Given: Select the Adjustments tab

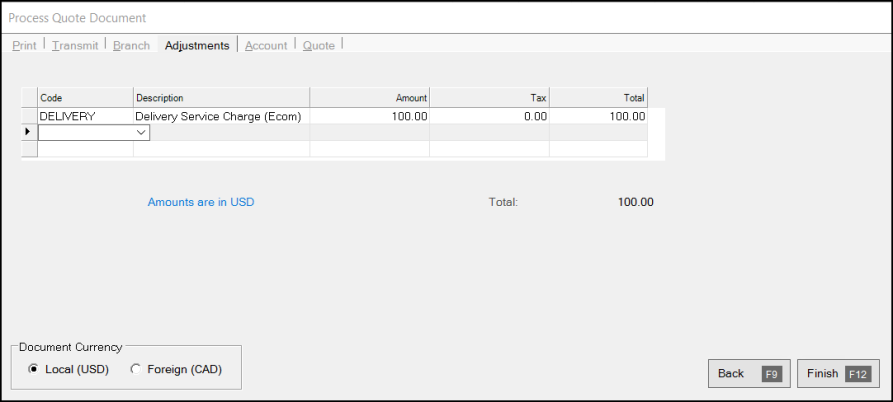Looking at the screenshot, I should pos(197,46).
